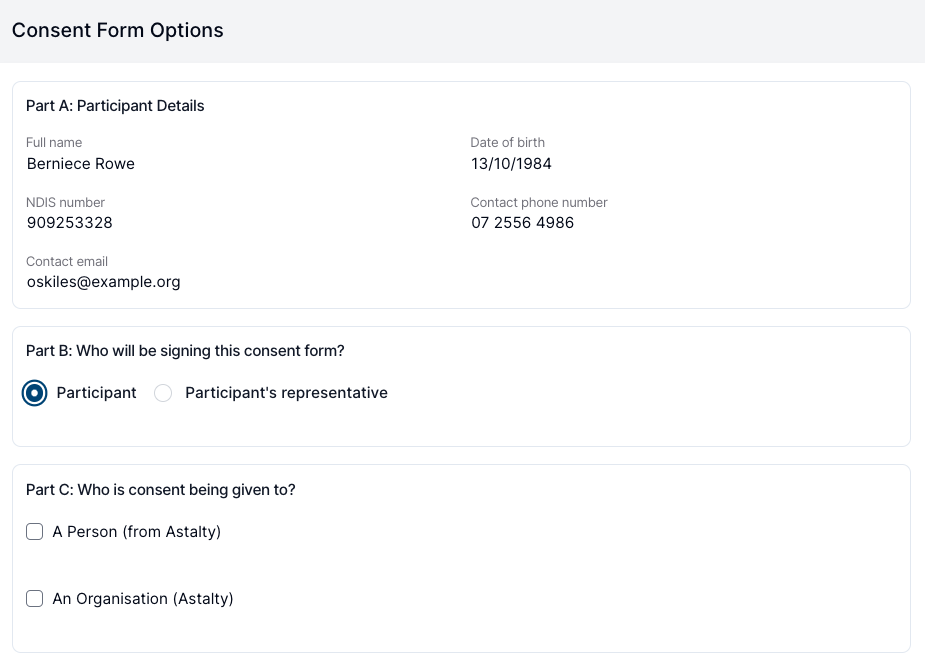Choose Participant's representative as the signer
This screenshot has height=668, width=925.
pyautogui.click(x=164, y=394)
